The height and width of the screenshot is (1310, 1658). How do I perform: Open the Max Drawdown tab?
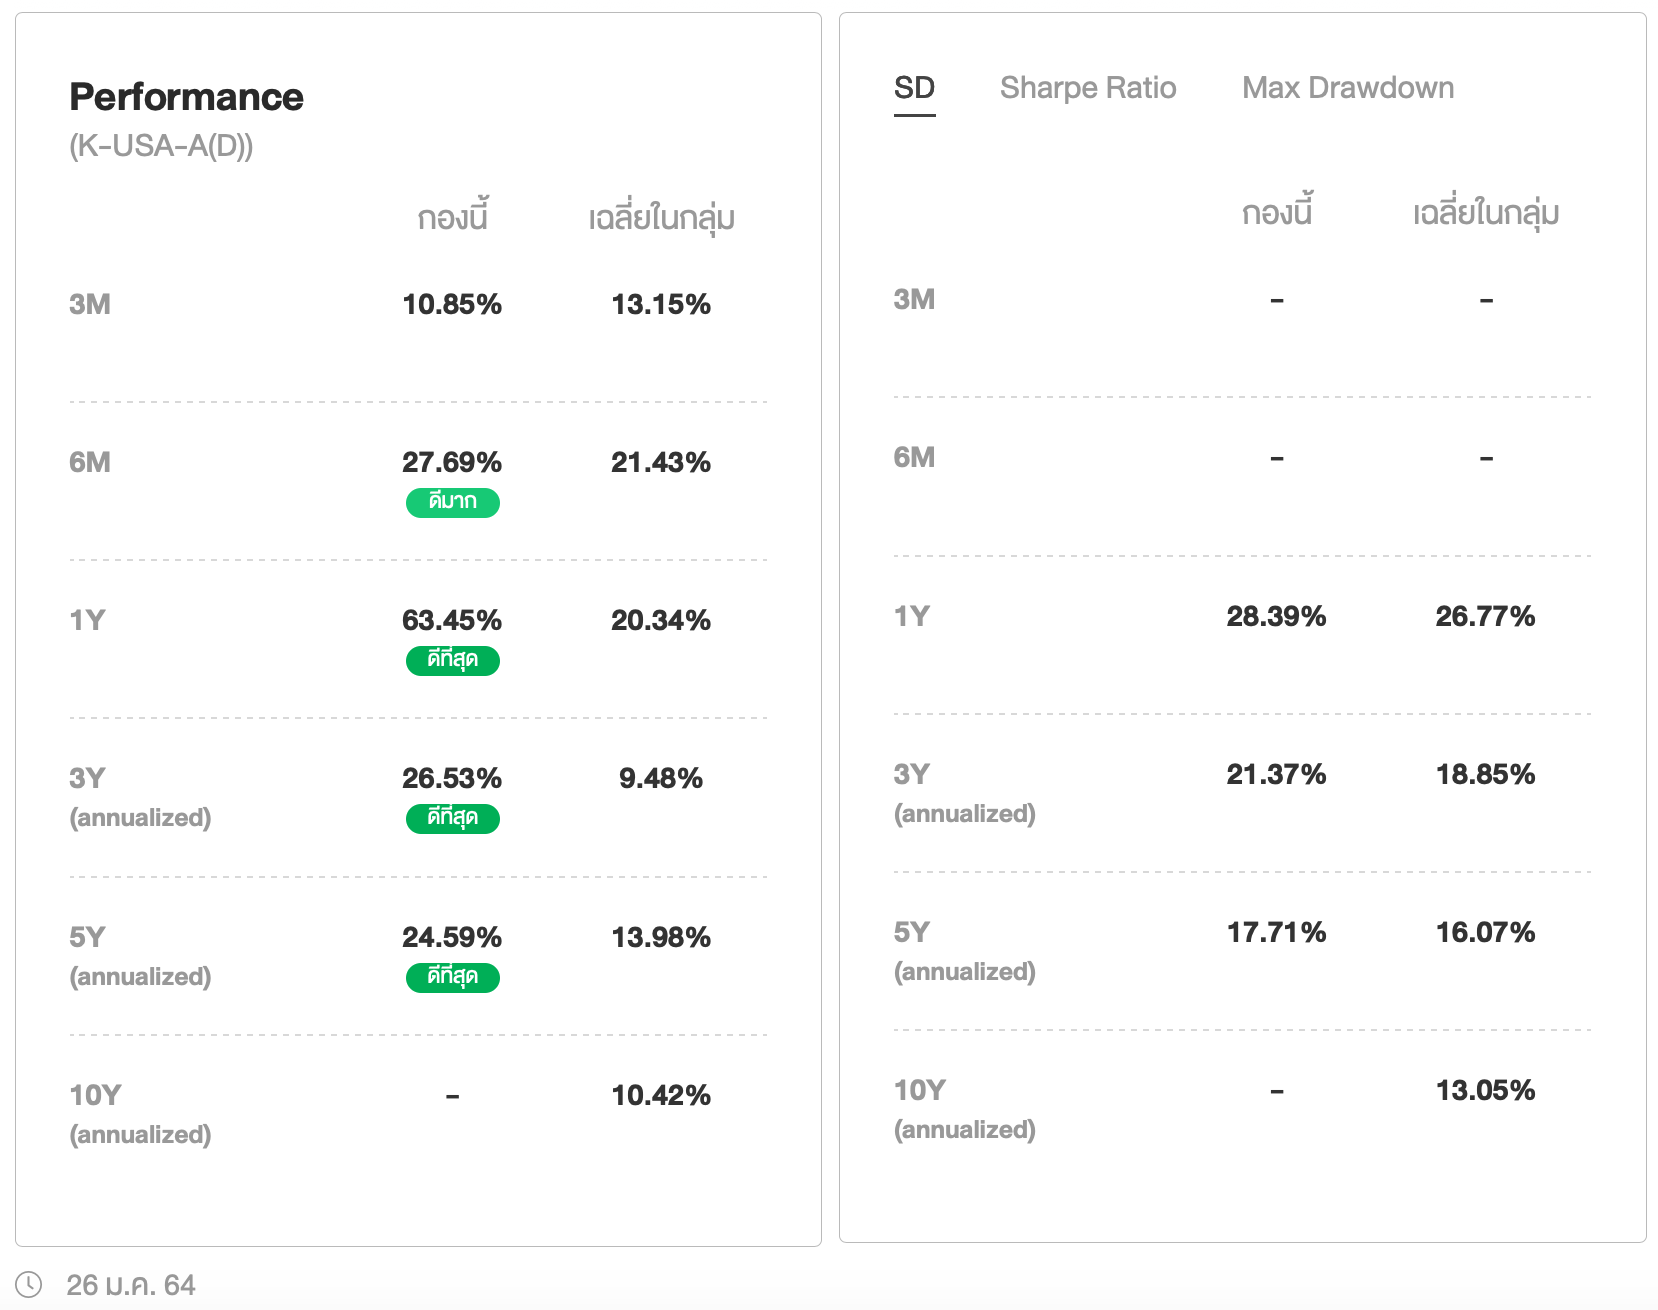pos(1347,88)
